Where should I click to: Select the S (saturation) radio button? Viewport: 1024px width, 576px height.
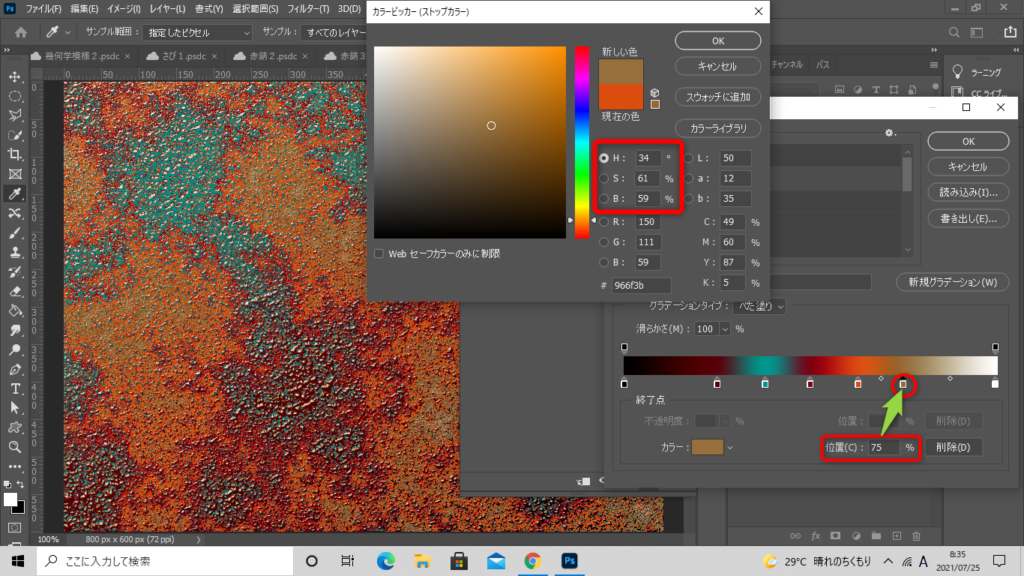point(604,178)
